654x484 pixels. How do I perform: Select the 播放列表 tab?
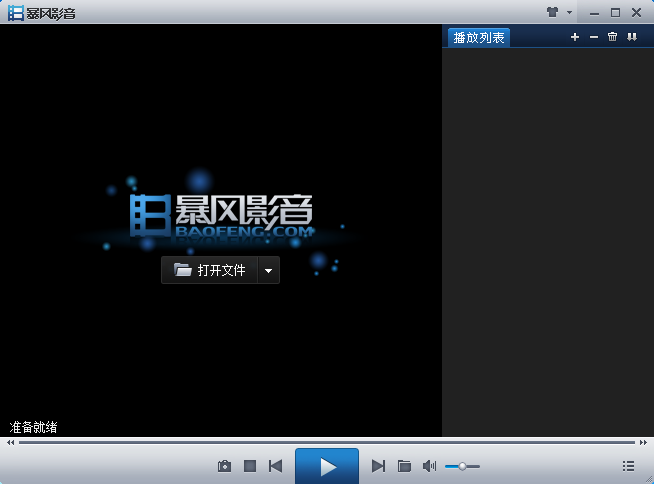click(x=479, y=38)
